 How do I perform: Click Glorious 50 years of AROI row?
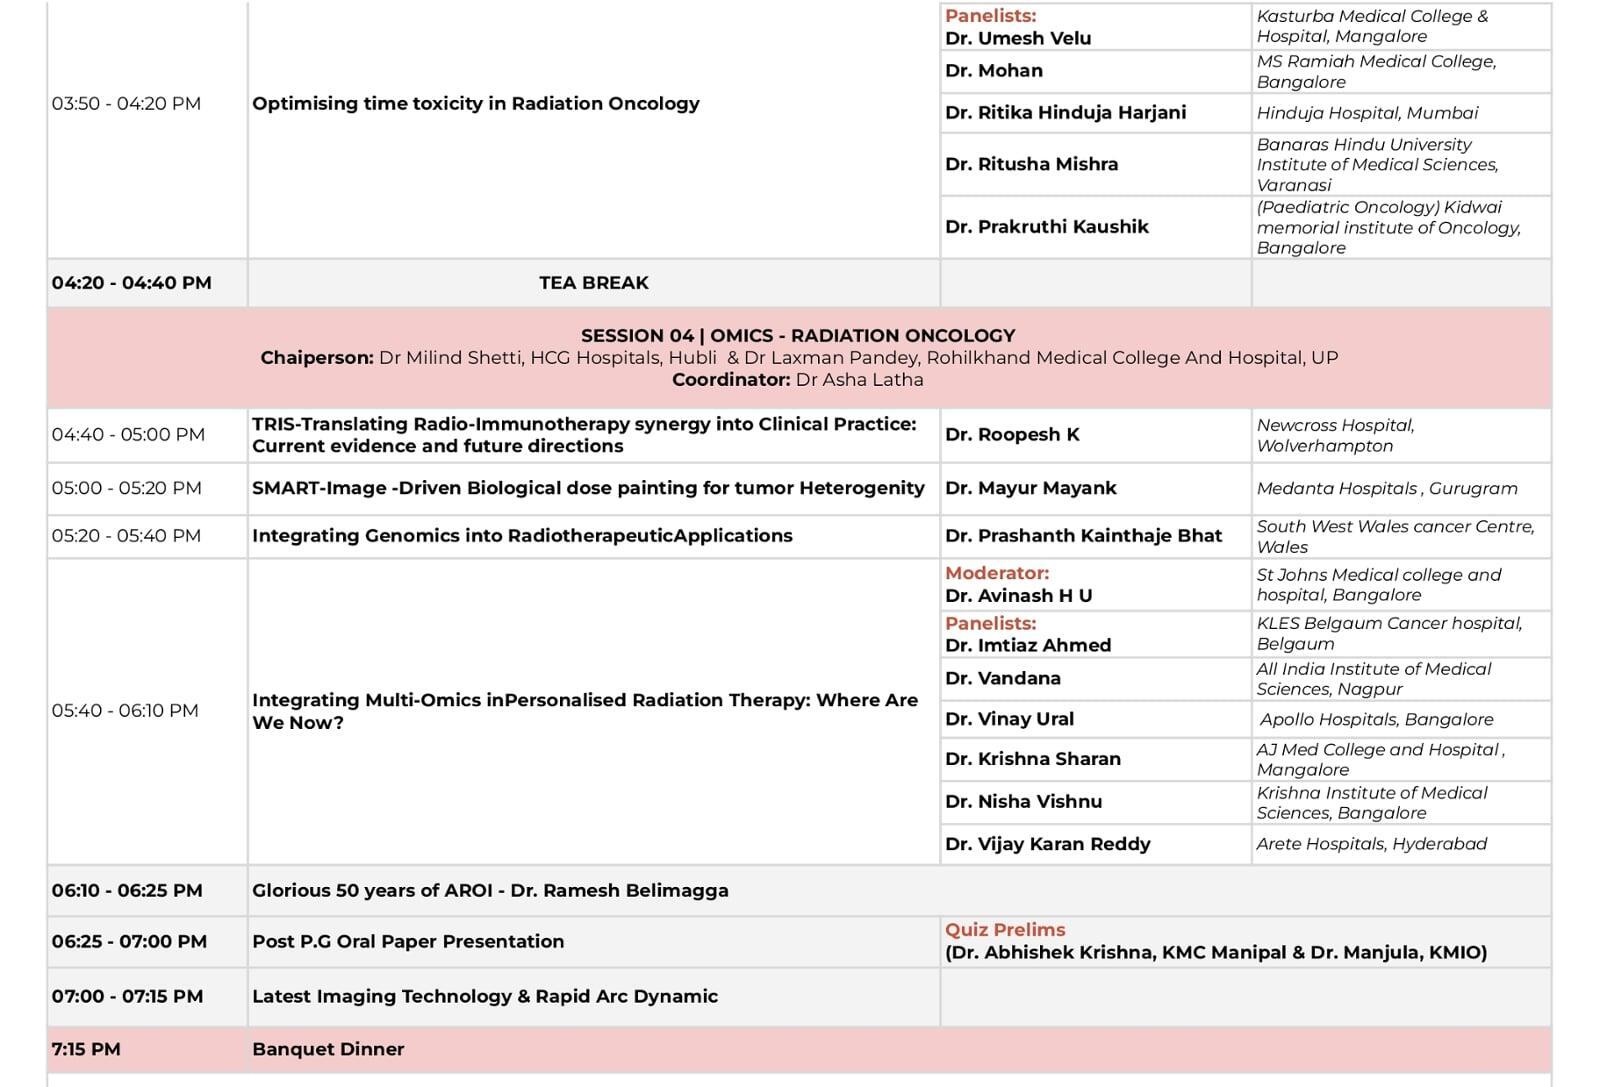click(490, 891)
